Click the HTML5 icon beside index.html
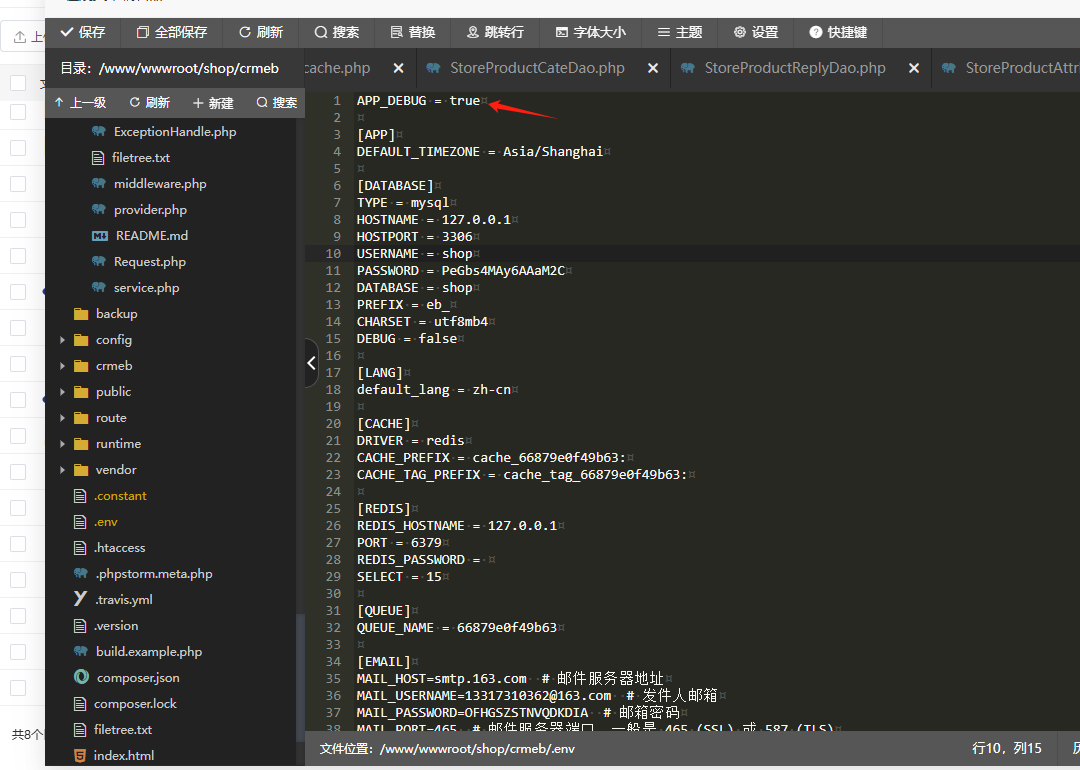1080x770 pixels. 80,756
